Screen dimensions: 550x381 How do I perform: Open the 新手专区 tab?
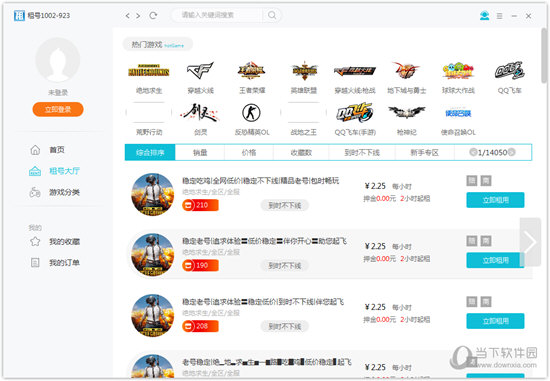(x=425, y=153)
